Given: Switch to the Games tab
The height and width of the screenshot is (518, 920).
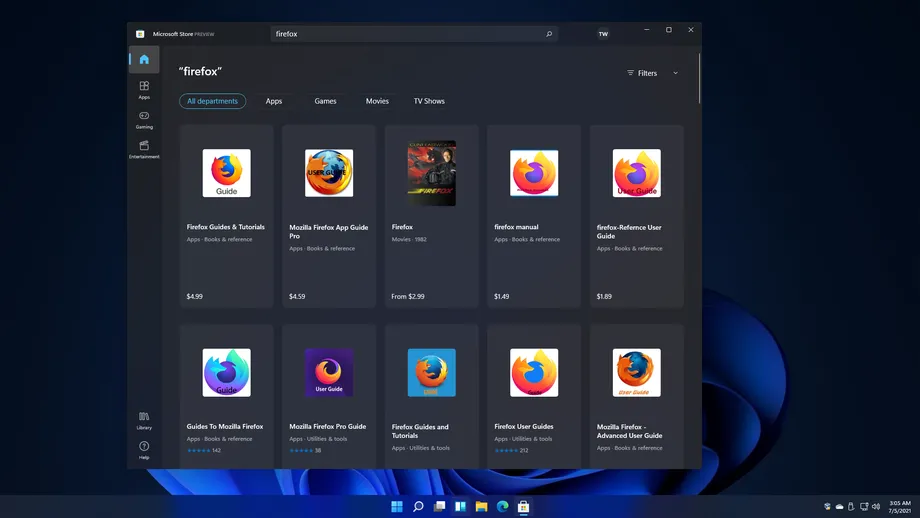Looking at the screenshot, I should pyautogui.click(x=325, y=101).
